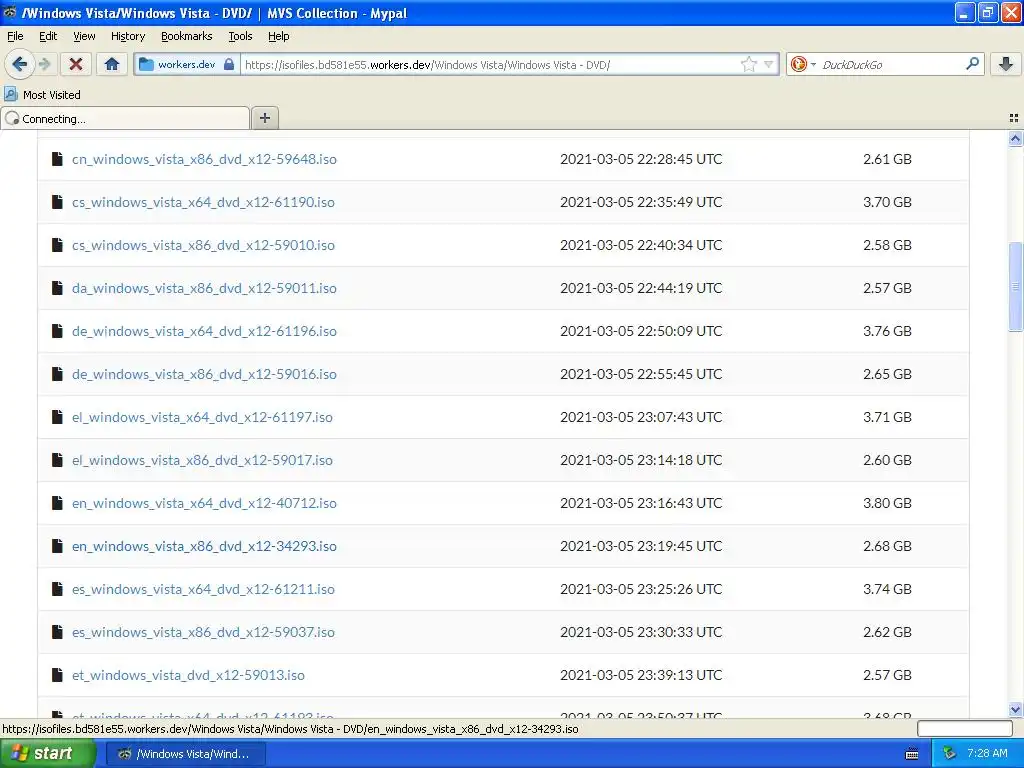Download es_windows_vista_x86_dvd_x12-59037.iso
Viewport: 1024px width, 768px height.
[x=203, y=633]
